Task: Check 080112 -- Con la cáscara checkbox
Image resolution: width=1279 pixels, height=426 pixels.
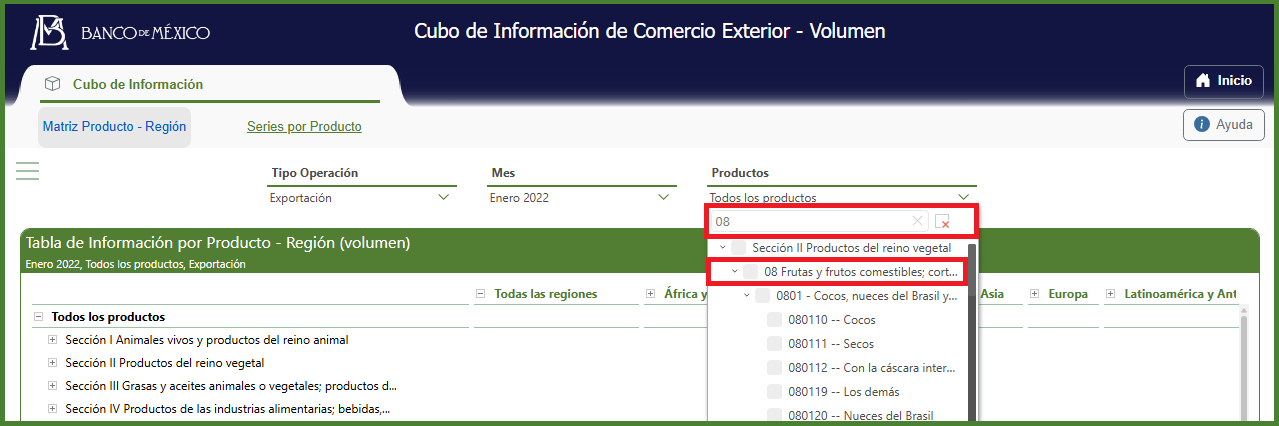Action: [x=775, y=368]
